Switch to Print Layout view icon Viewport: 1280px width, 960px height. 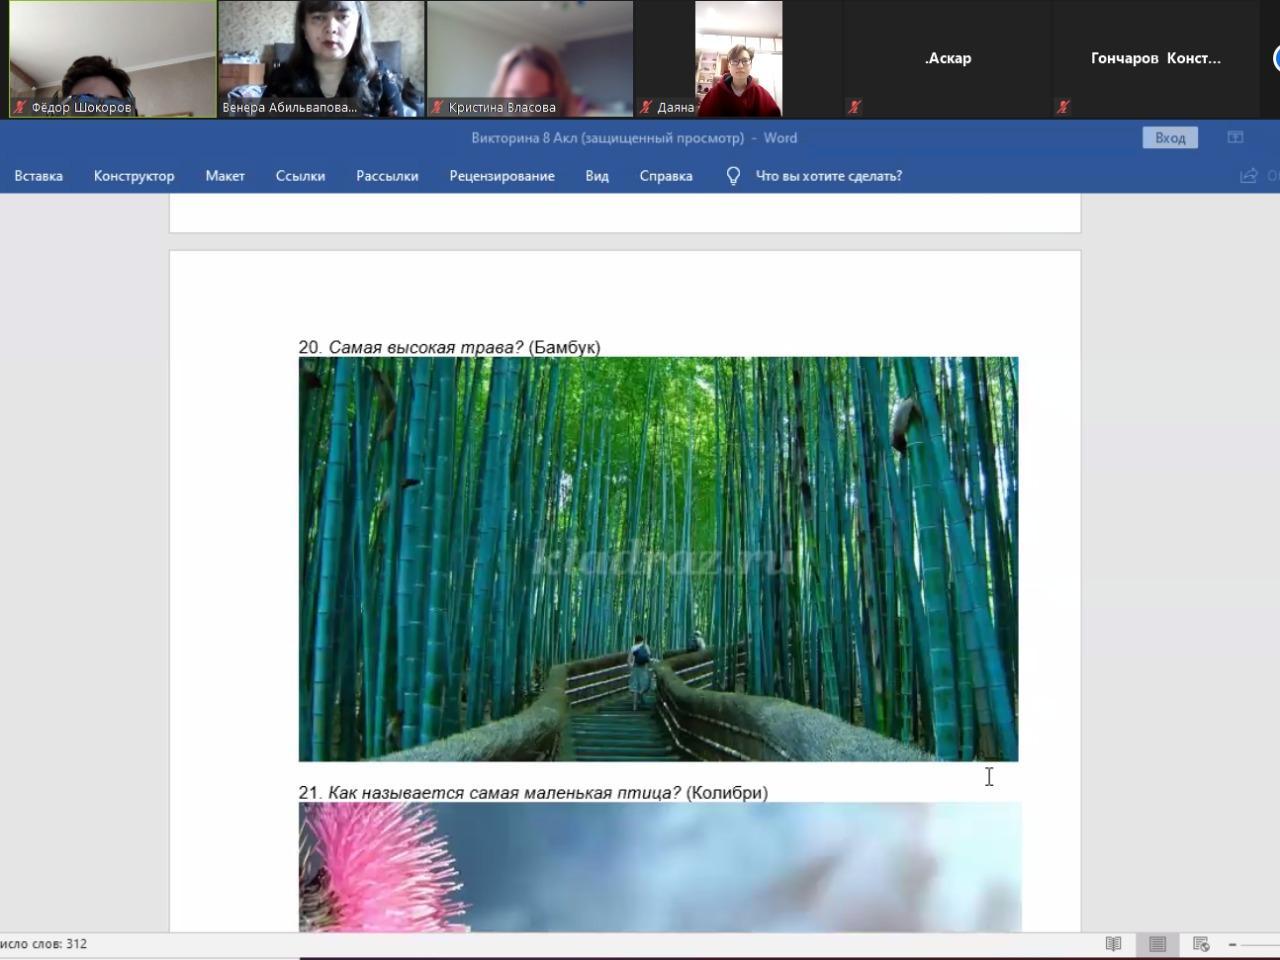(1157, 944)
